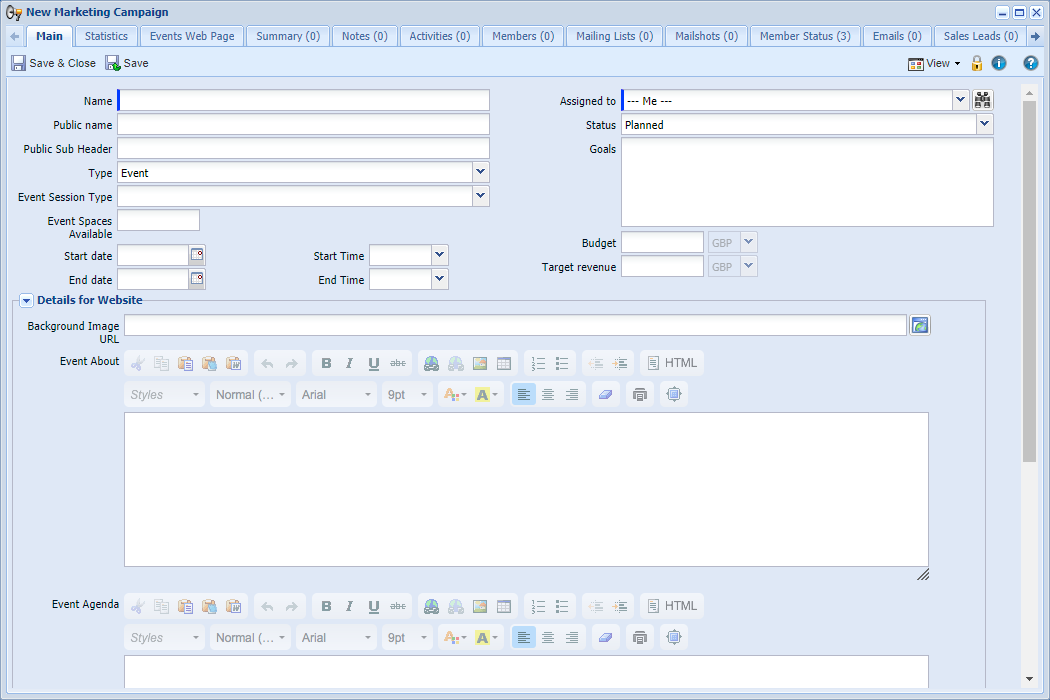Click the Save button
The image size is (1050, 700).
click(127, 63)
